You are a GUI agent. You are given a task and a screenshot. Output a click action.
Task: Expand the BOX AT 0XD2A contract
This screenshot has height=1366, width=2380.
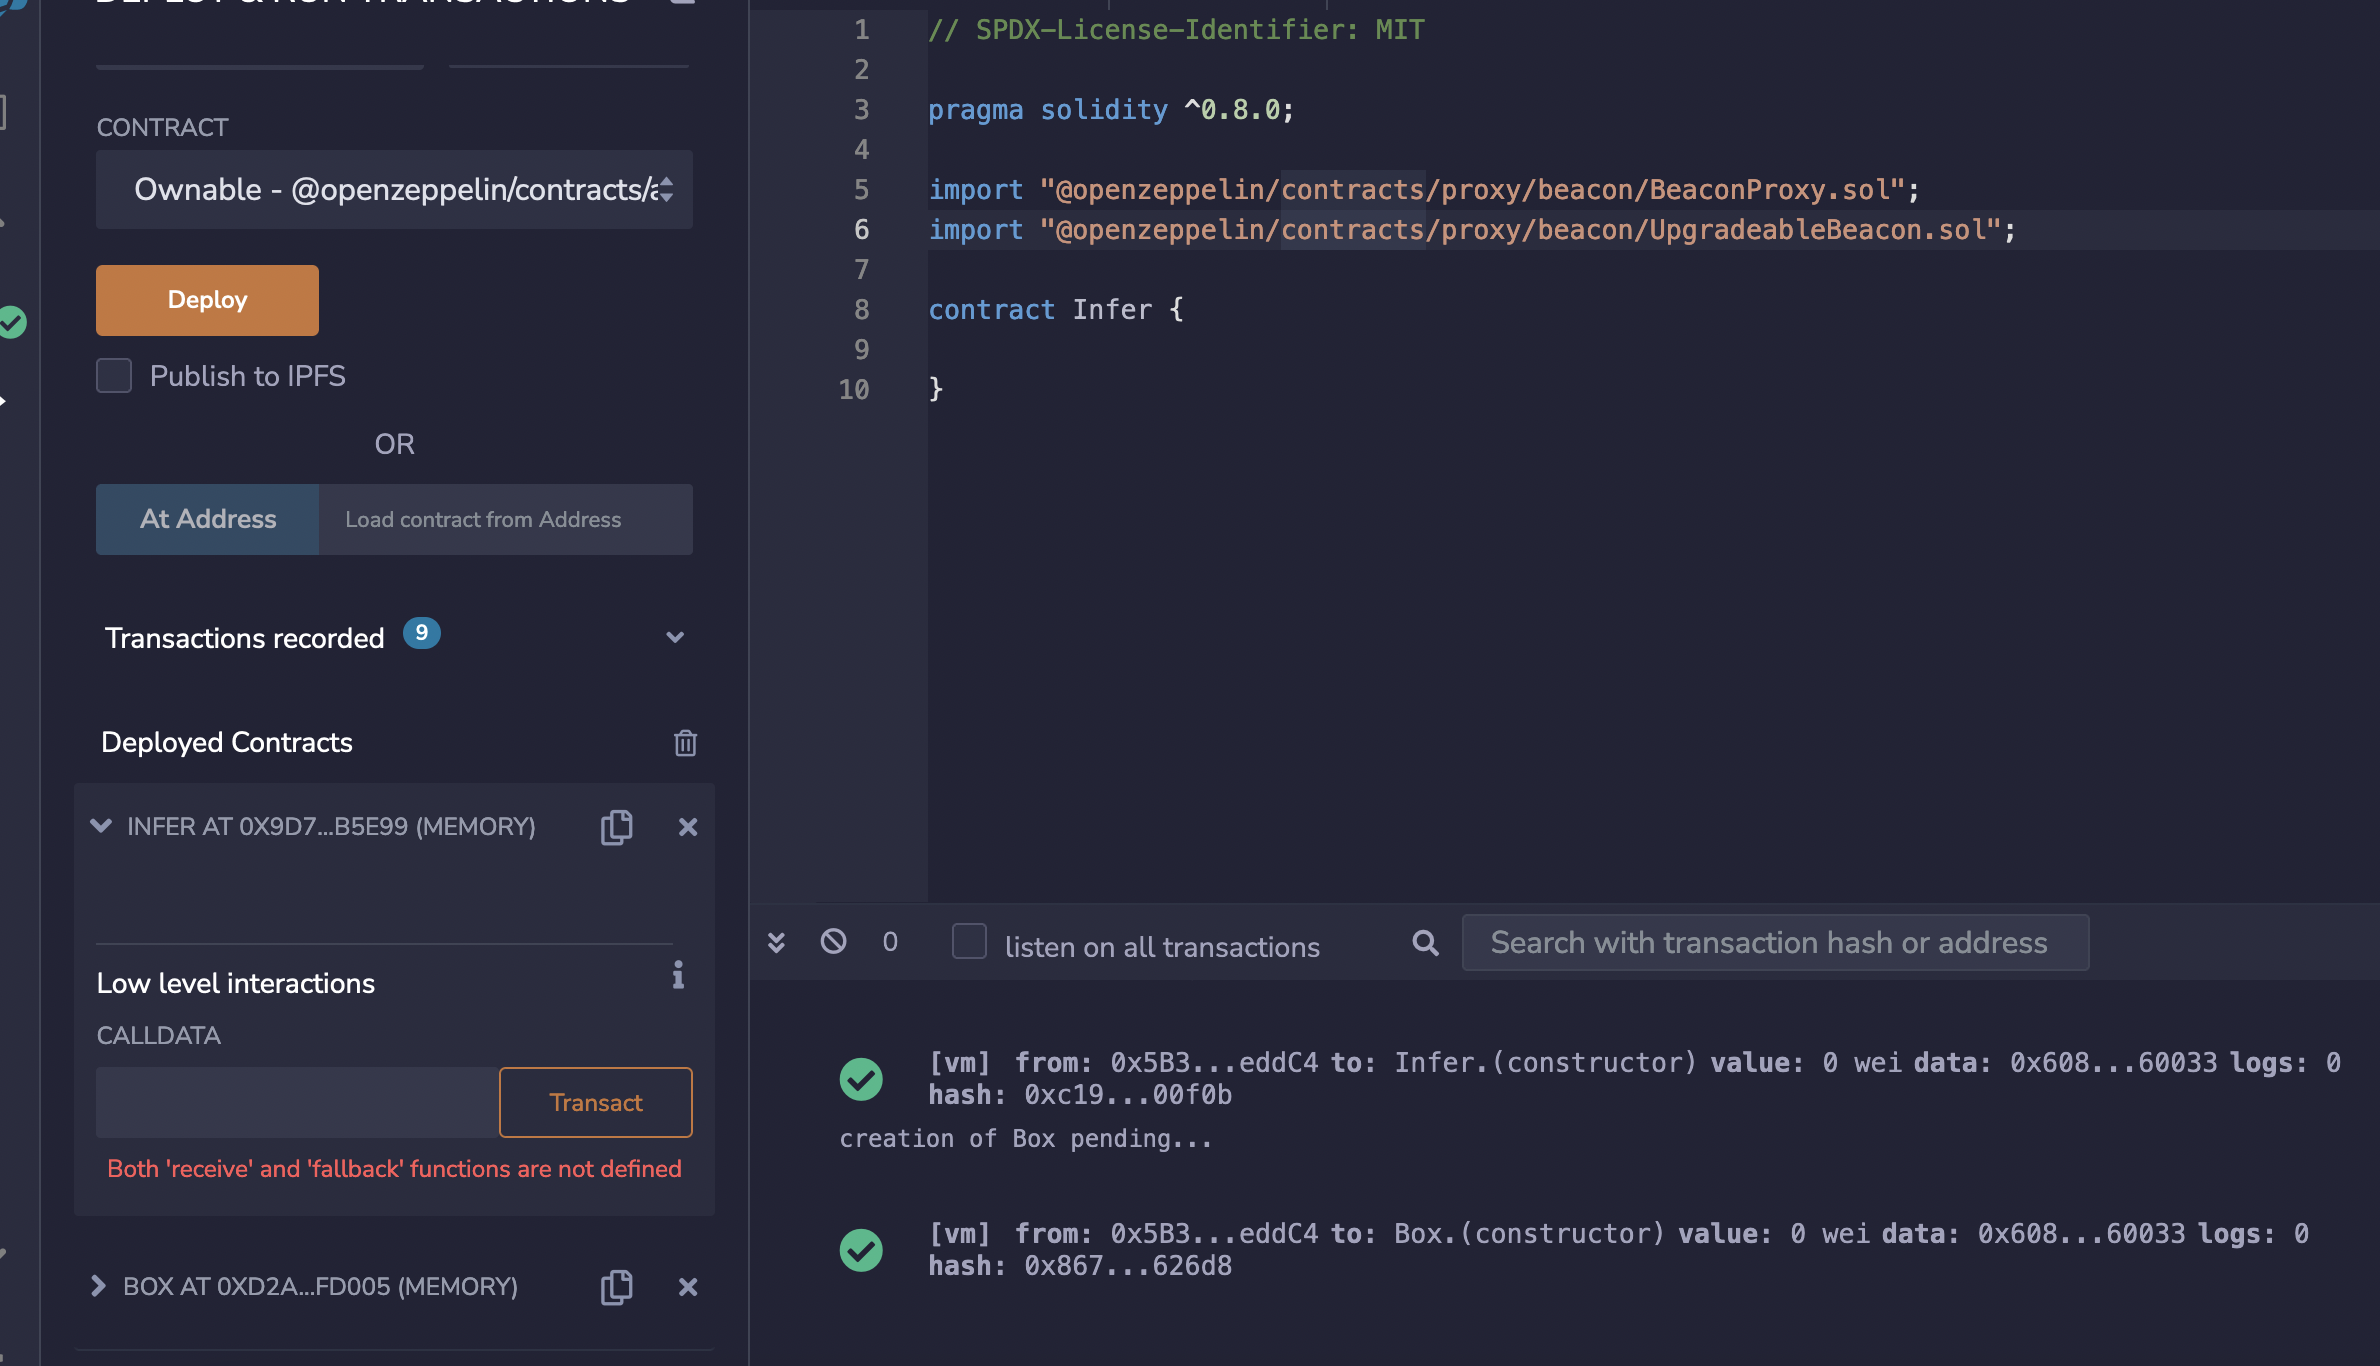[98, 1286]
